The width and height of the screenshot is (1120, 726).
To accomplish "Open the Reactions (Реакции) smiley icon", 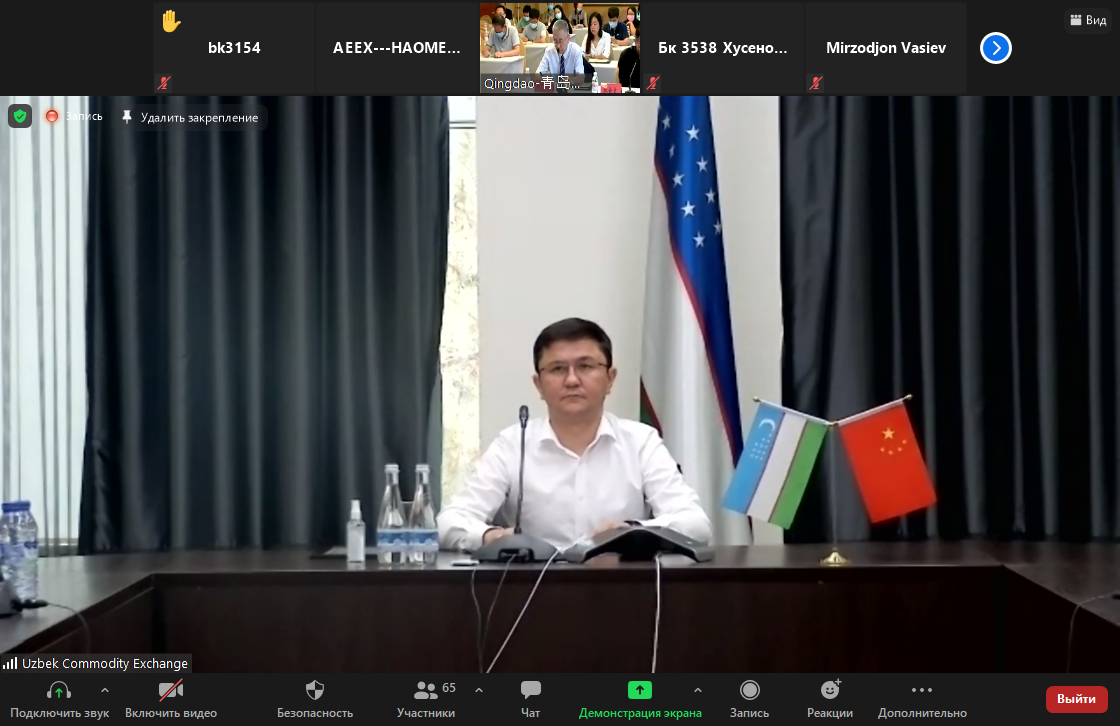I will [x=830, y=691].
